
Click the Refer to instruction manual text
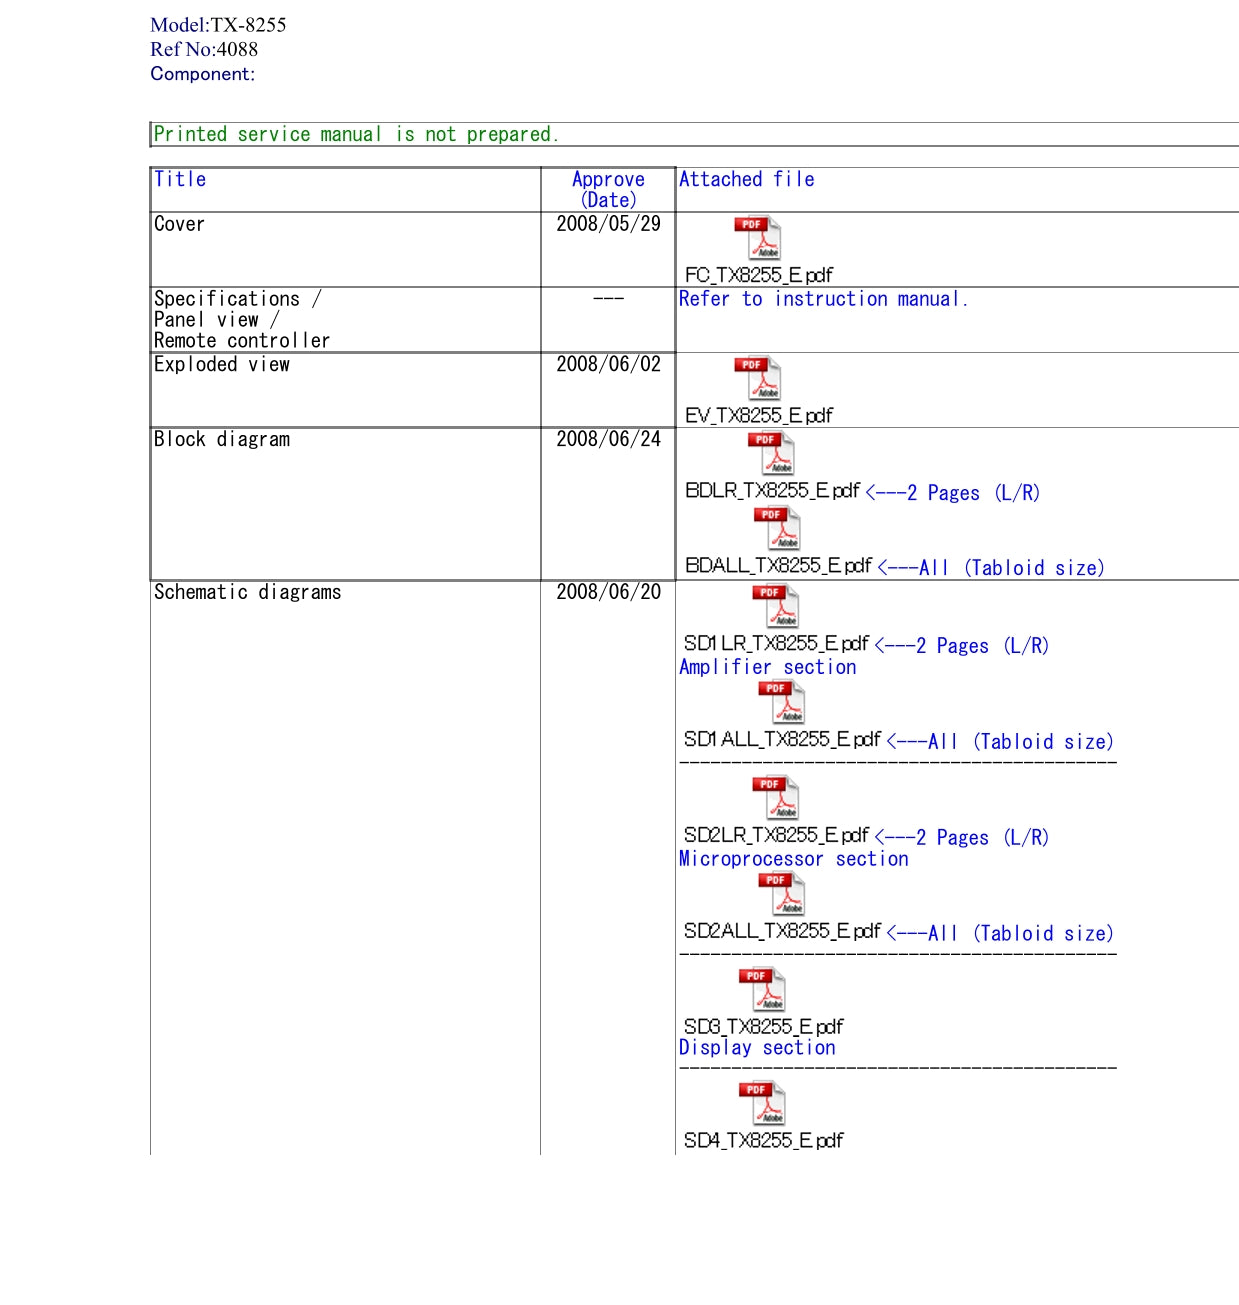[x=823, y=299]
